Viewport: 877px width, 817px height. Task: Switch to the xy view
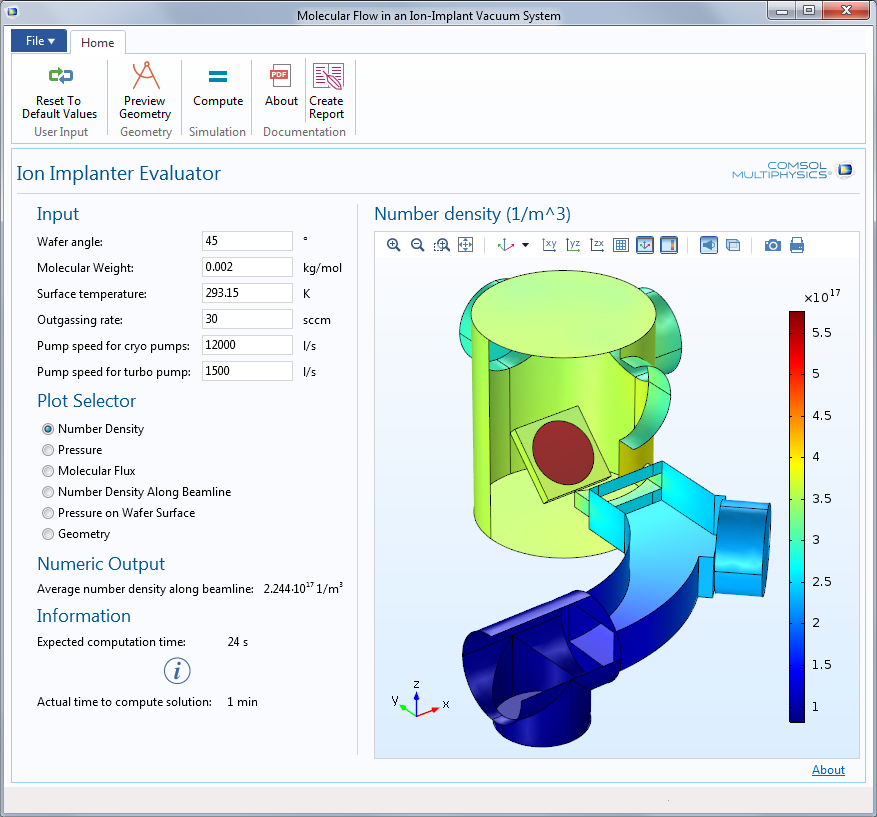(549, 245)
